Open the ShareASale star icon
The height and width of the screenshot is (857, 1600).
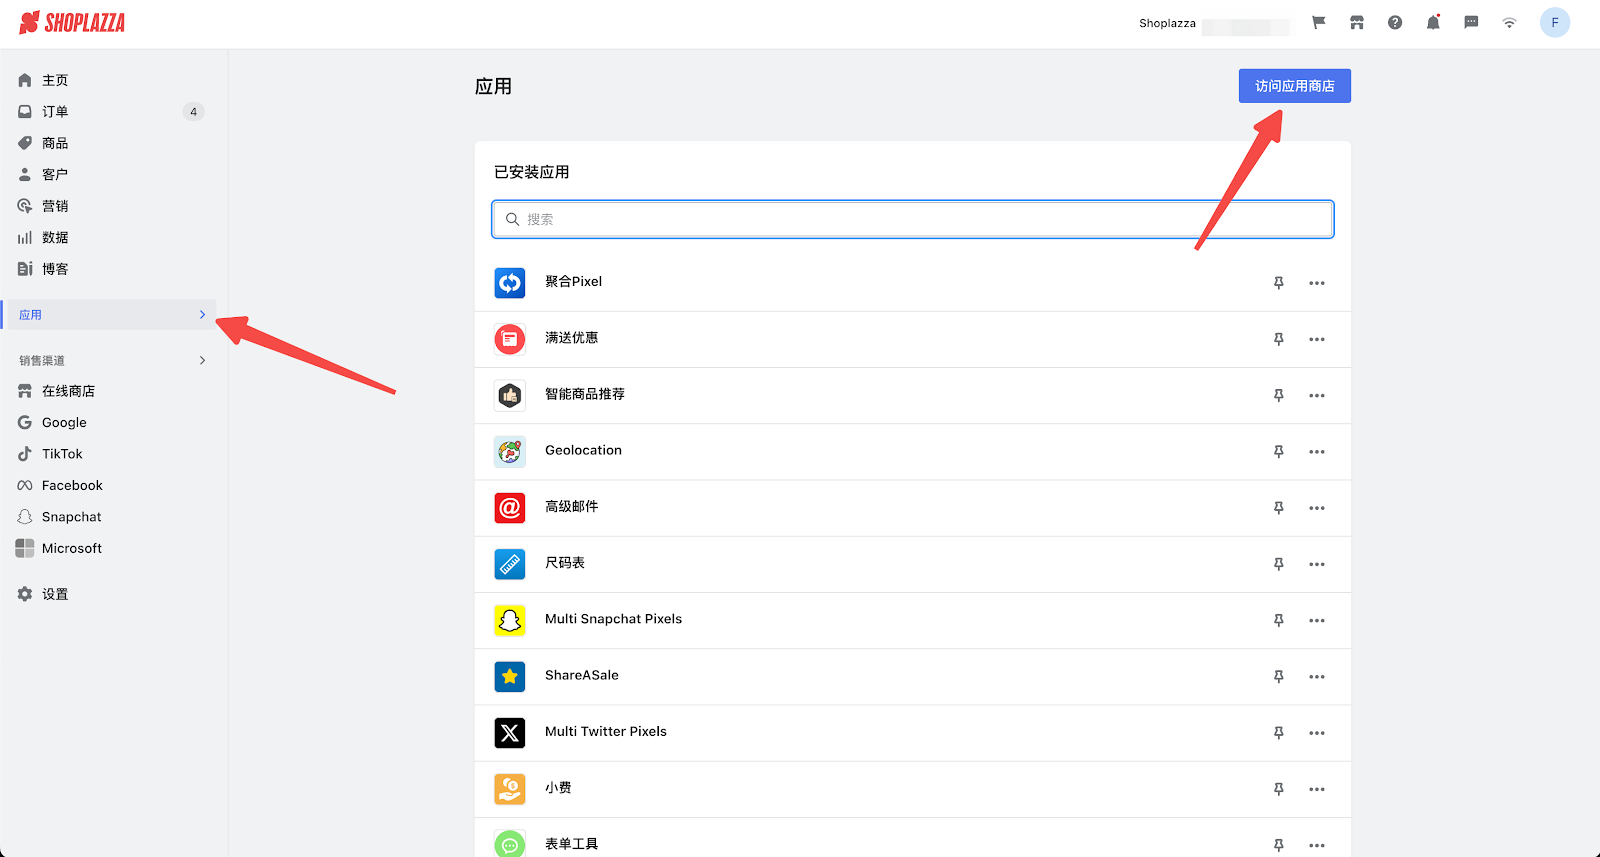point(510,677)
